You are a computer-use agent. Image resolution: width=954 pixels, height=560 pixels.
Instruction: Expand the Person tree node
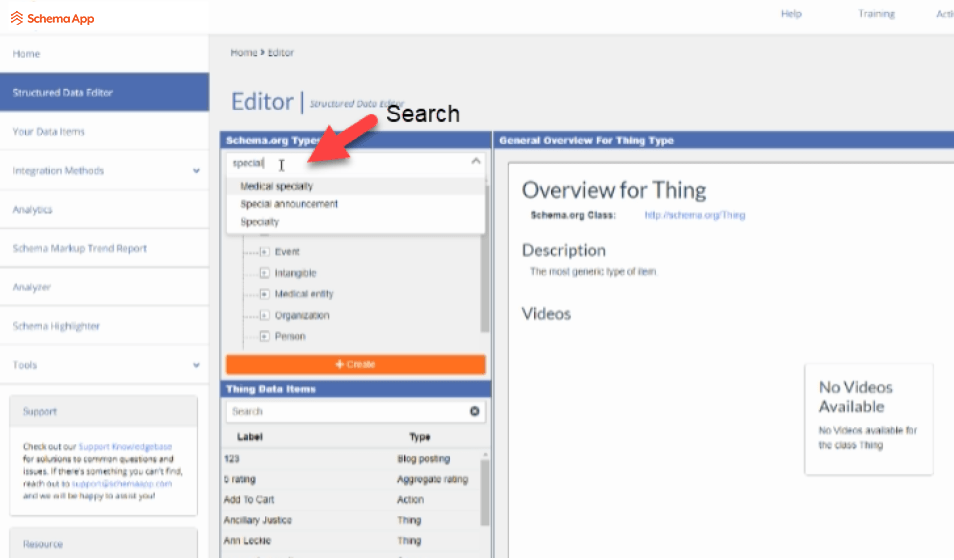(265, 337)
